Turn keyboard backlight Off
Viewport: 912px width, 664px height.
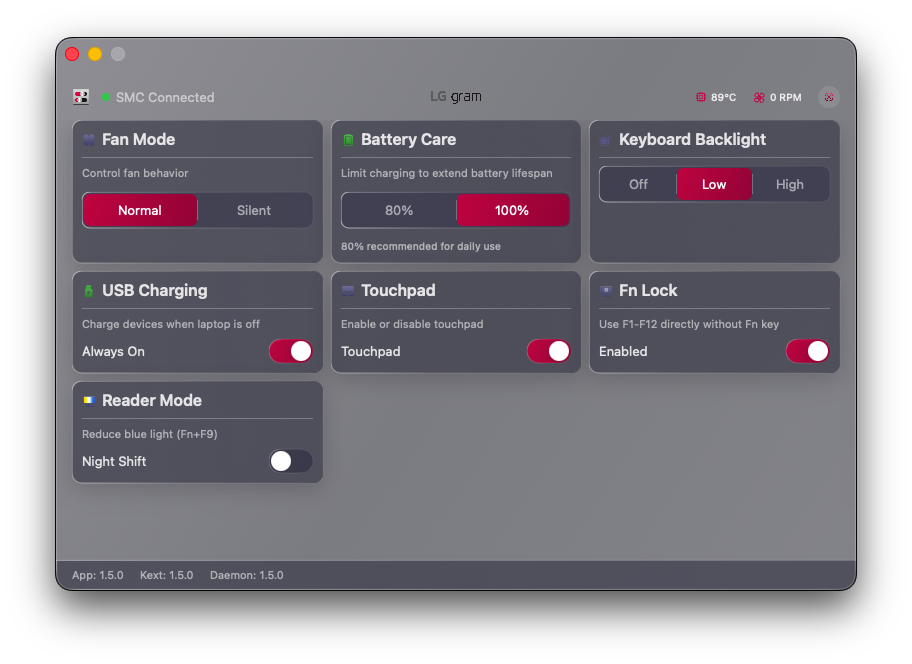point(638,184)
